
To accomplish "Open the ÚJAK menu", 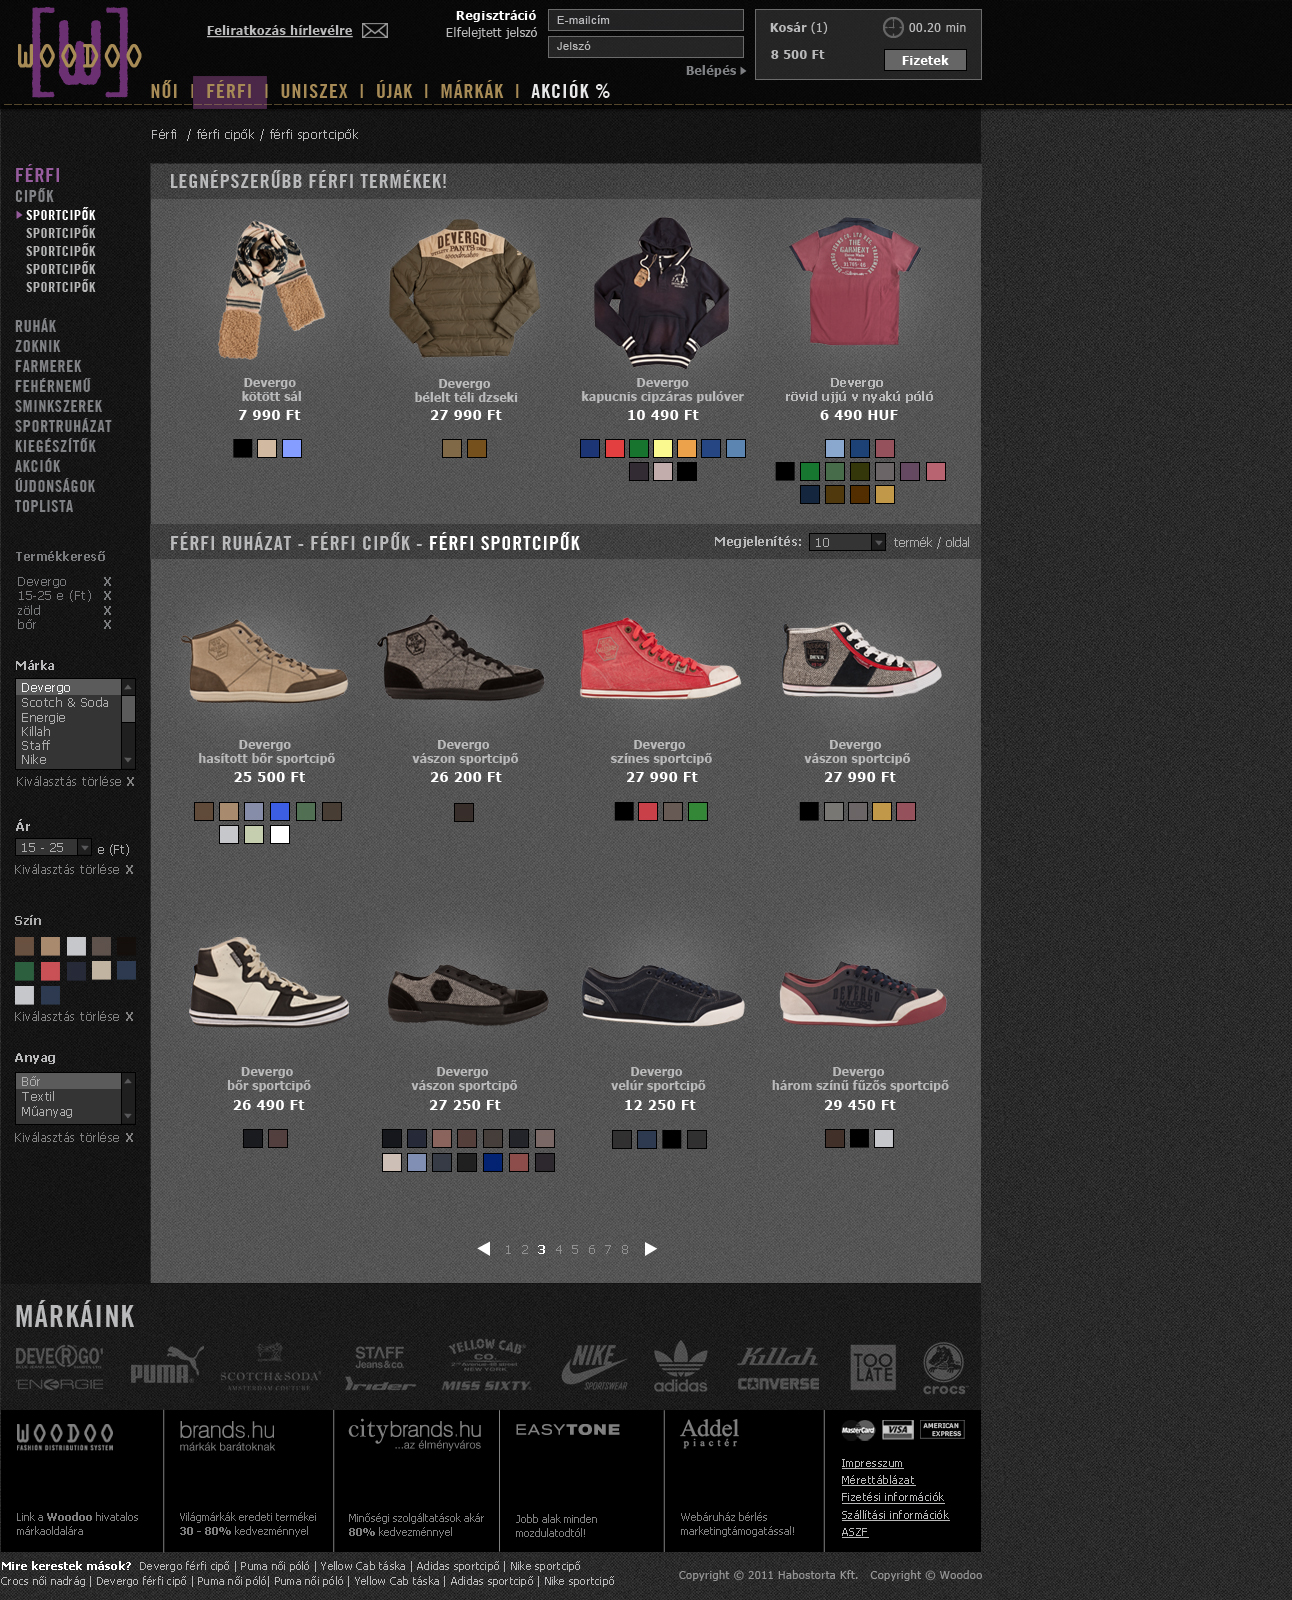I will [394, 91].
